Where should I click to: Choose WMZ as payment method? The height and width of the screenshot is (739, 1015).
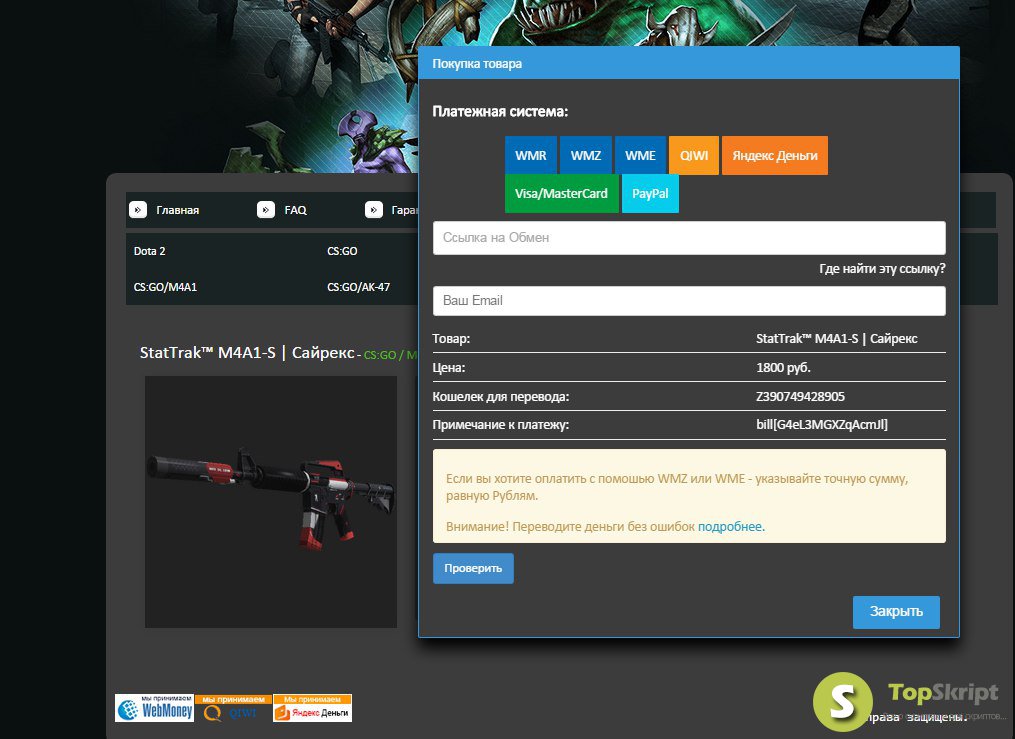tap(586, 155)
